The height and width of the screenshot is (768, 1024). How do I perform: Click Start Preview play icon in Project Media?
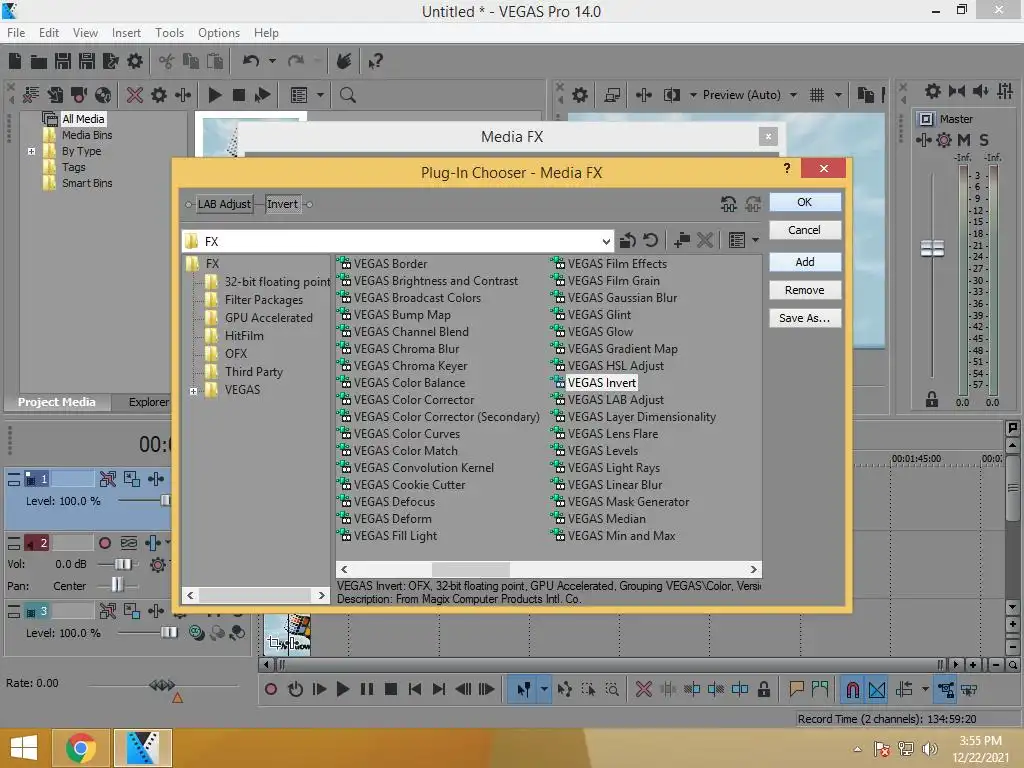(x=214, y=95)
